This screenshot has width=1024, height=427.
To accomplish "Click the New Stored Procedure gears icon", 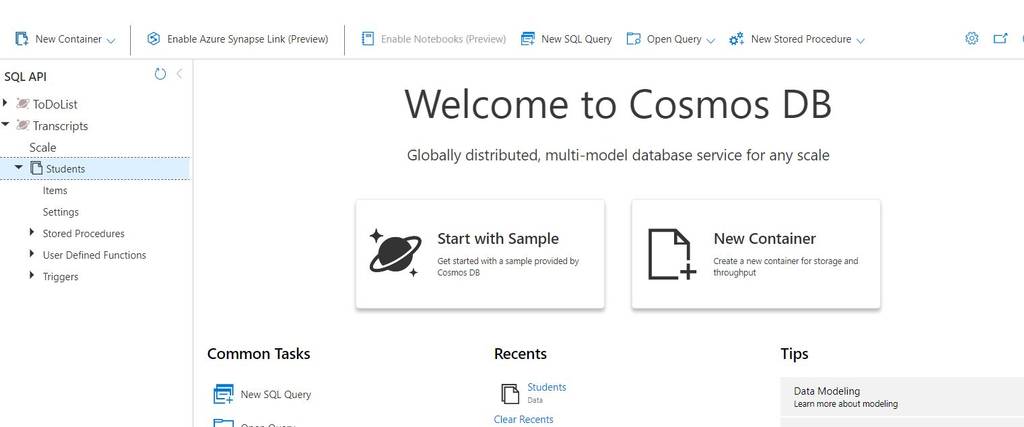I will click(737, 39).
